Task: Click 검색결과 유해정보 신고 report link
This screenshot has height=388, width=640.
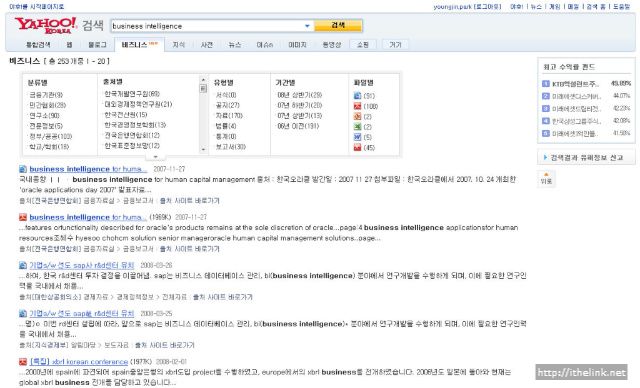Action: pyautogui.click(x=586, y=157)
